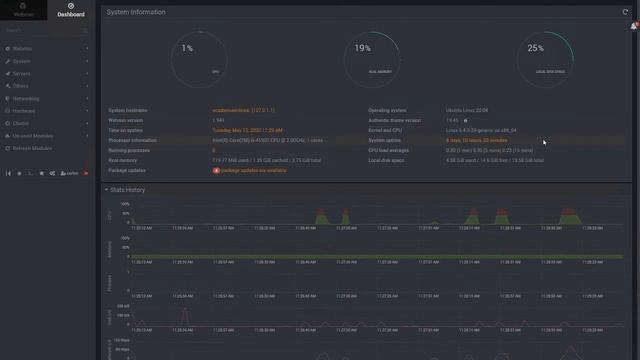The height and width of the screenshot is (360, 640).
Task: Open favorites star icon in sidebar footer
Action: click(41, 173)
